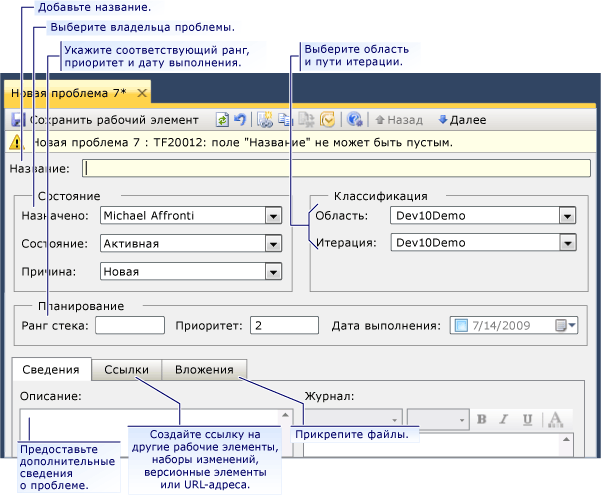Click the 'Журнал:' label

click(x=329, y=396)
